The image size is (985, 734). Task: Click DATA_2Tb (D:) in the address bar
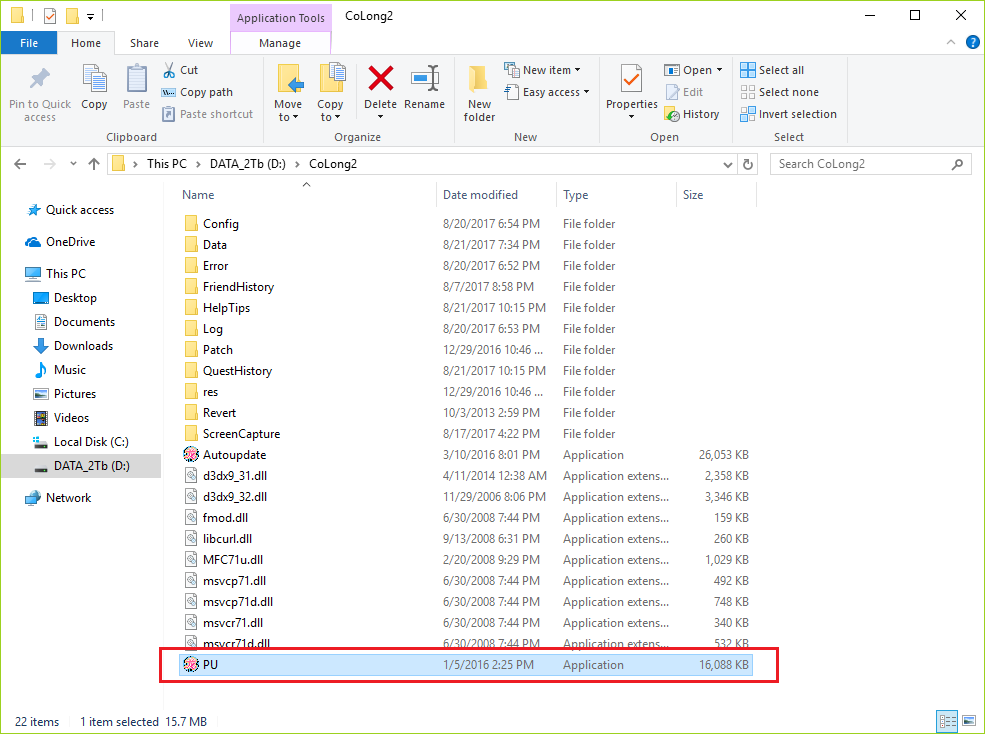[x=248, y=164]
